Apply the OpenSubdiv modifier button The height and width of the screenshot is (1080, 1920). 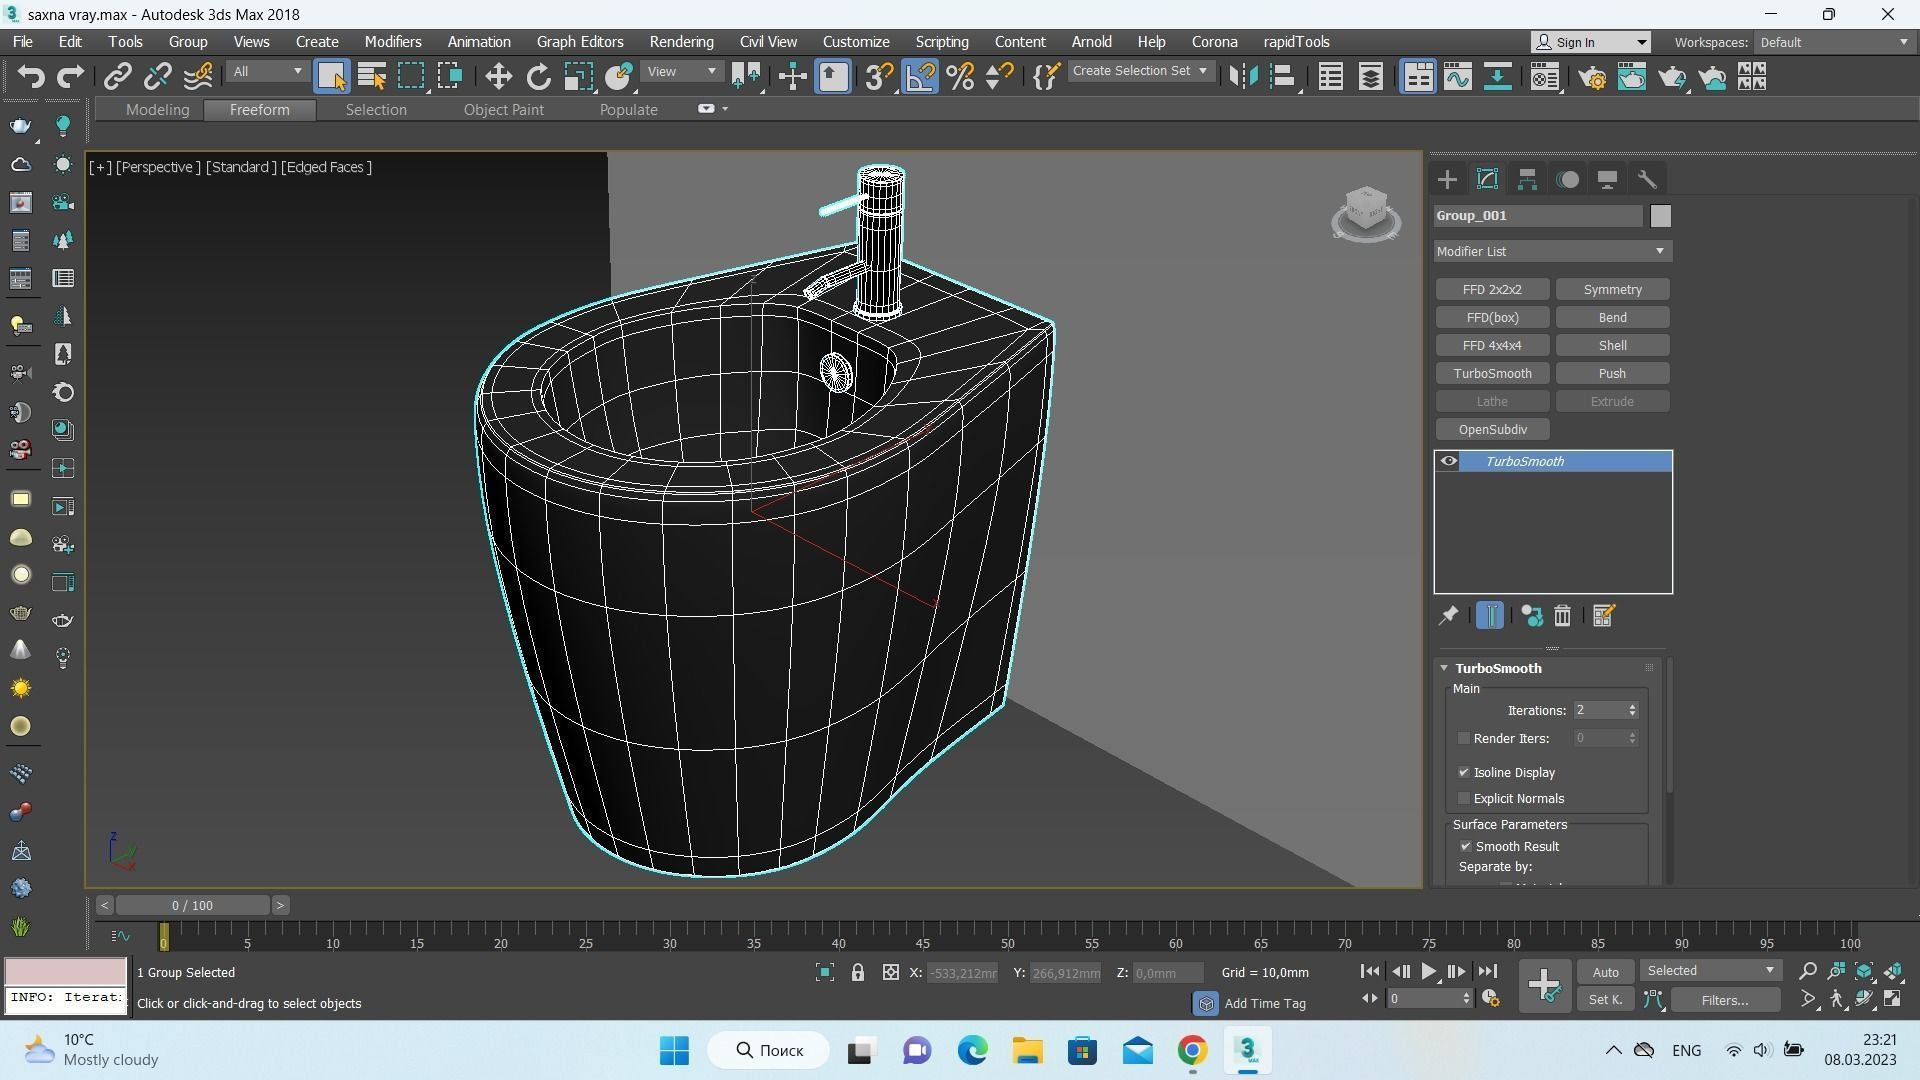coord(1492,430)
